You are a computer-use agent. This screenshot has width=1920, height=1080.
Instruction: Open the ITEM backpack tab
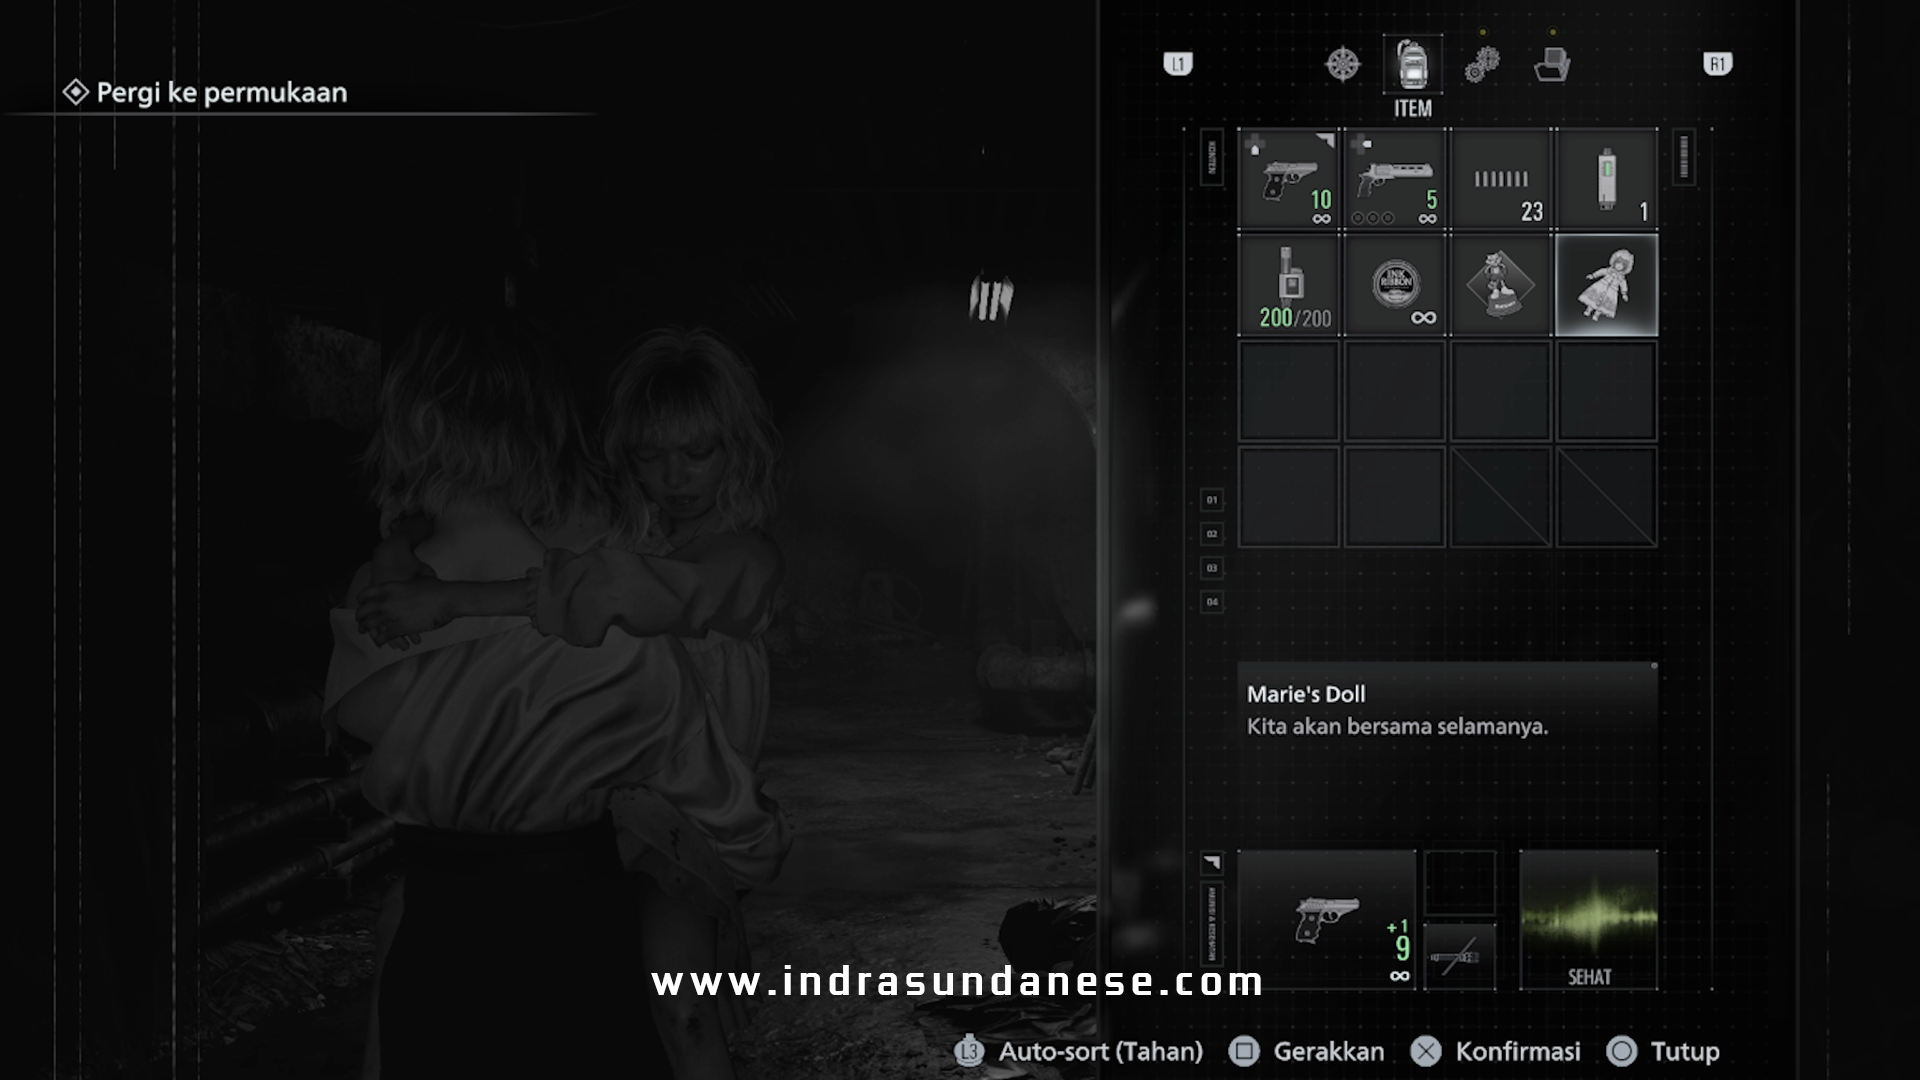[1412, 66]
